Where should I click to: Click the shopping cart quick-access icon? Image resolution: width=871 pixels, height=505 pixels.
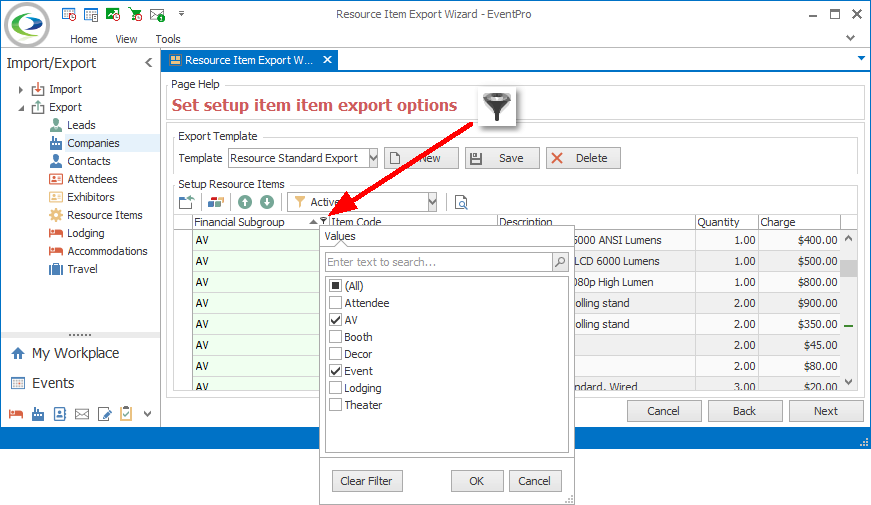click(x=135, y=14)
